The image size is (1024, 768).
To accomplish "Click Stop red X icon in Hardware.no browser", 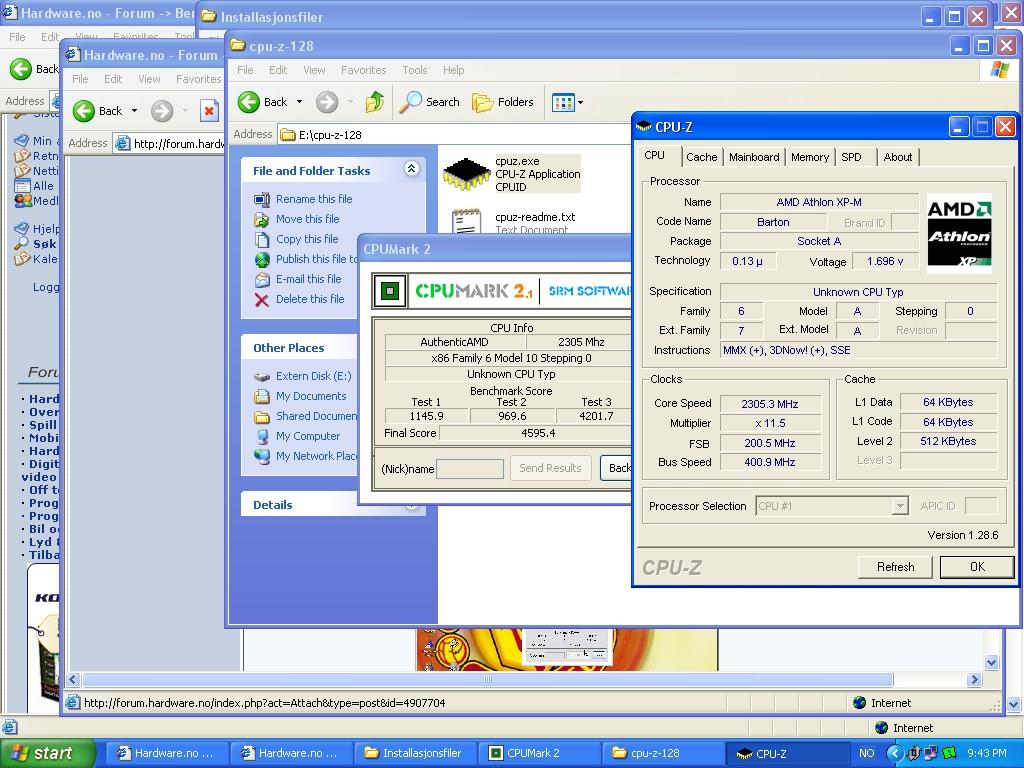I will coord(208,111).
